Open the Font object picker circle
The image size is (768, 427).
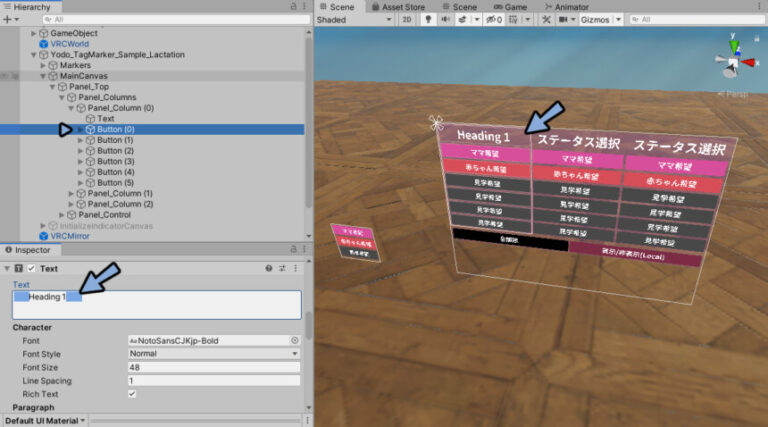(x=295, y=340)
